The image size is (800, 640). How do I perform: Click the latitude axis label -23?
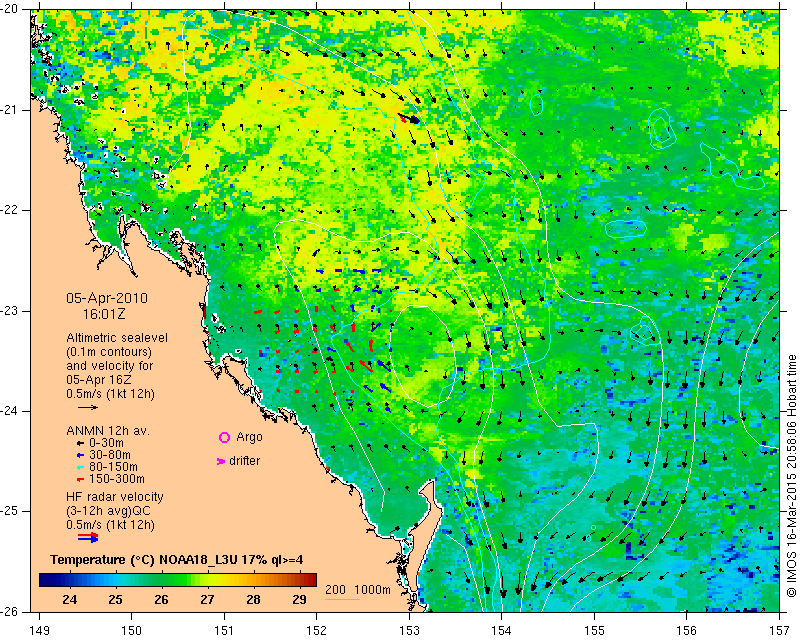pos(9,311)
